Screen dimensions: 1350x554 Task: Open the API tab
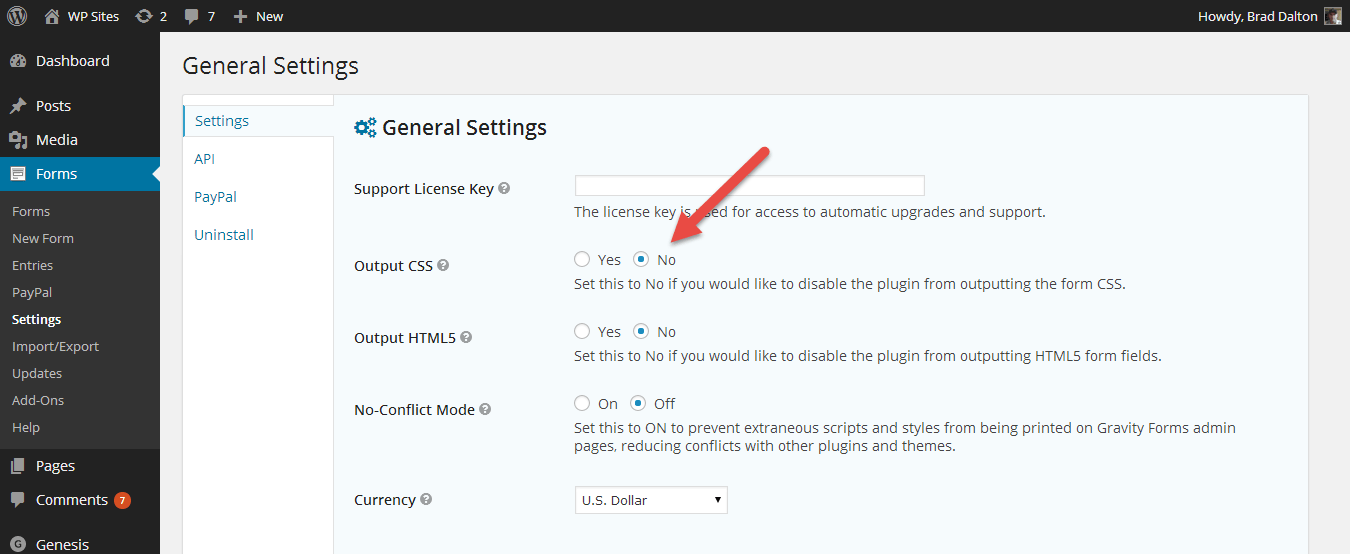click(204, 159)
